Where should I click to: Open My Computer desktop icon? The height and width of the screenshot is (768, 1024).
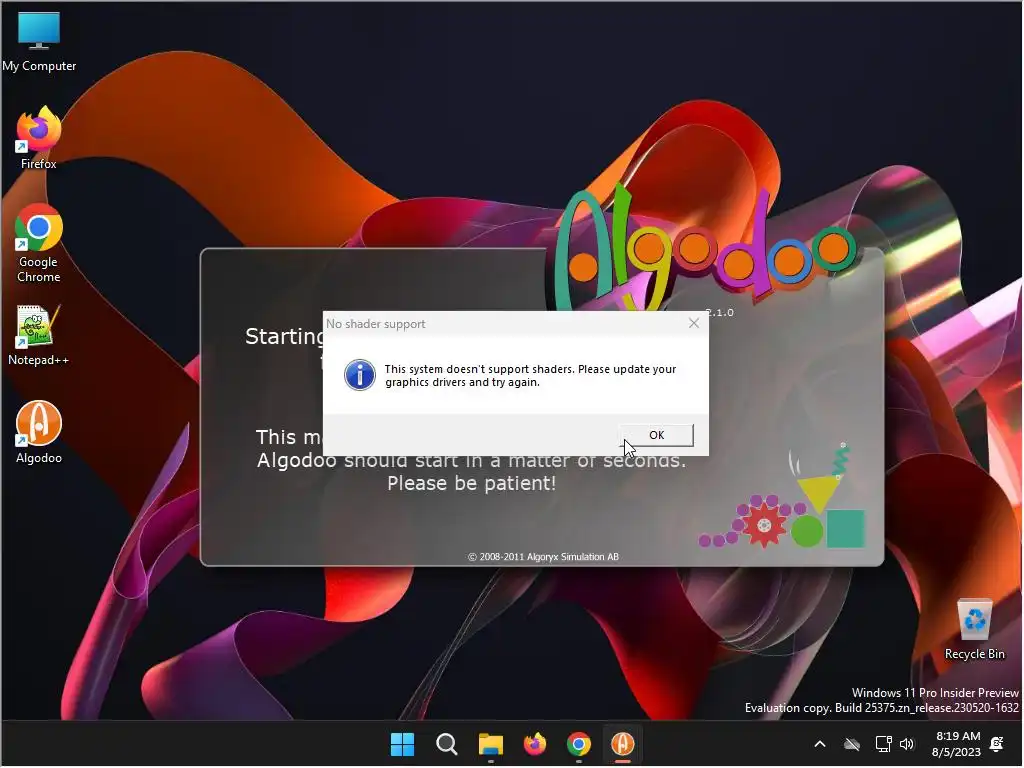39,42
